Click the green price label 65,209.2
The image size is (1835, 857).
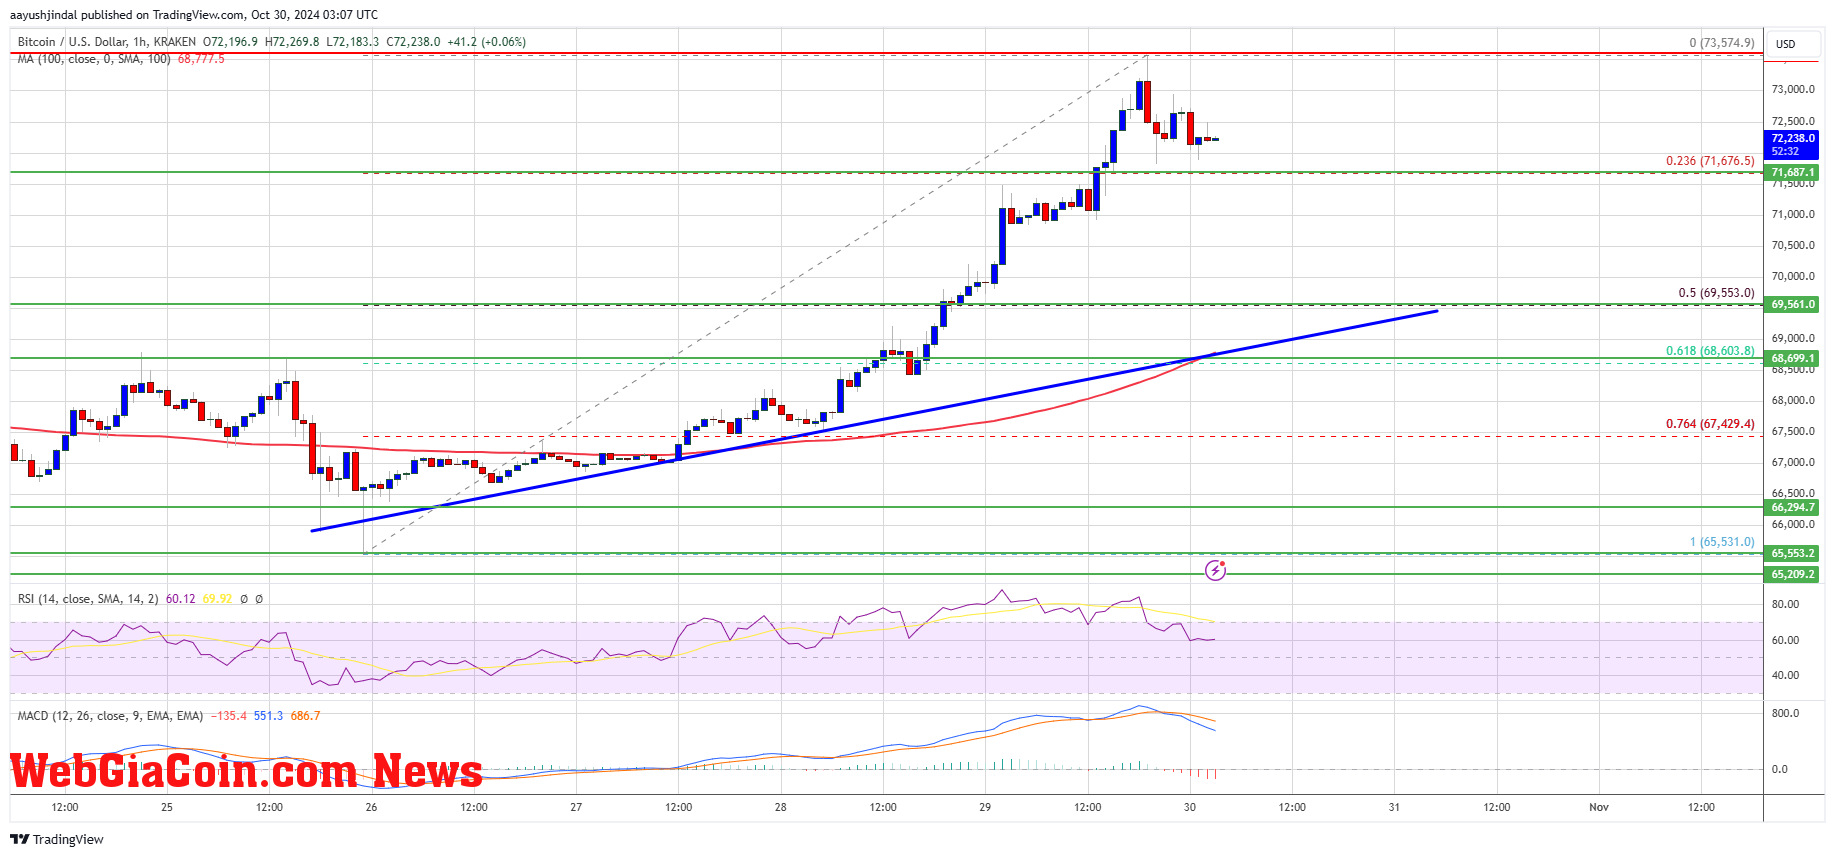point(1792,574)
